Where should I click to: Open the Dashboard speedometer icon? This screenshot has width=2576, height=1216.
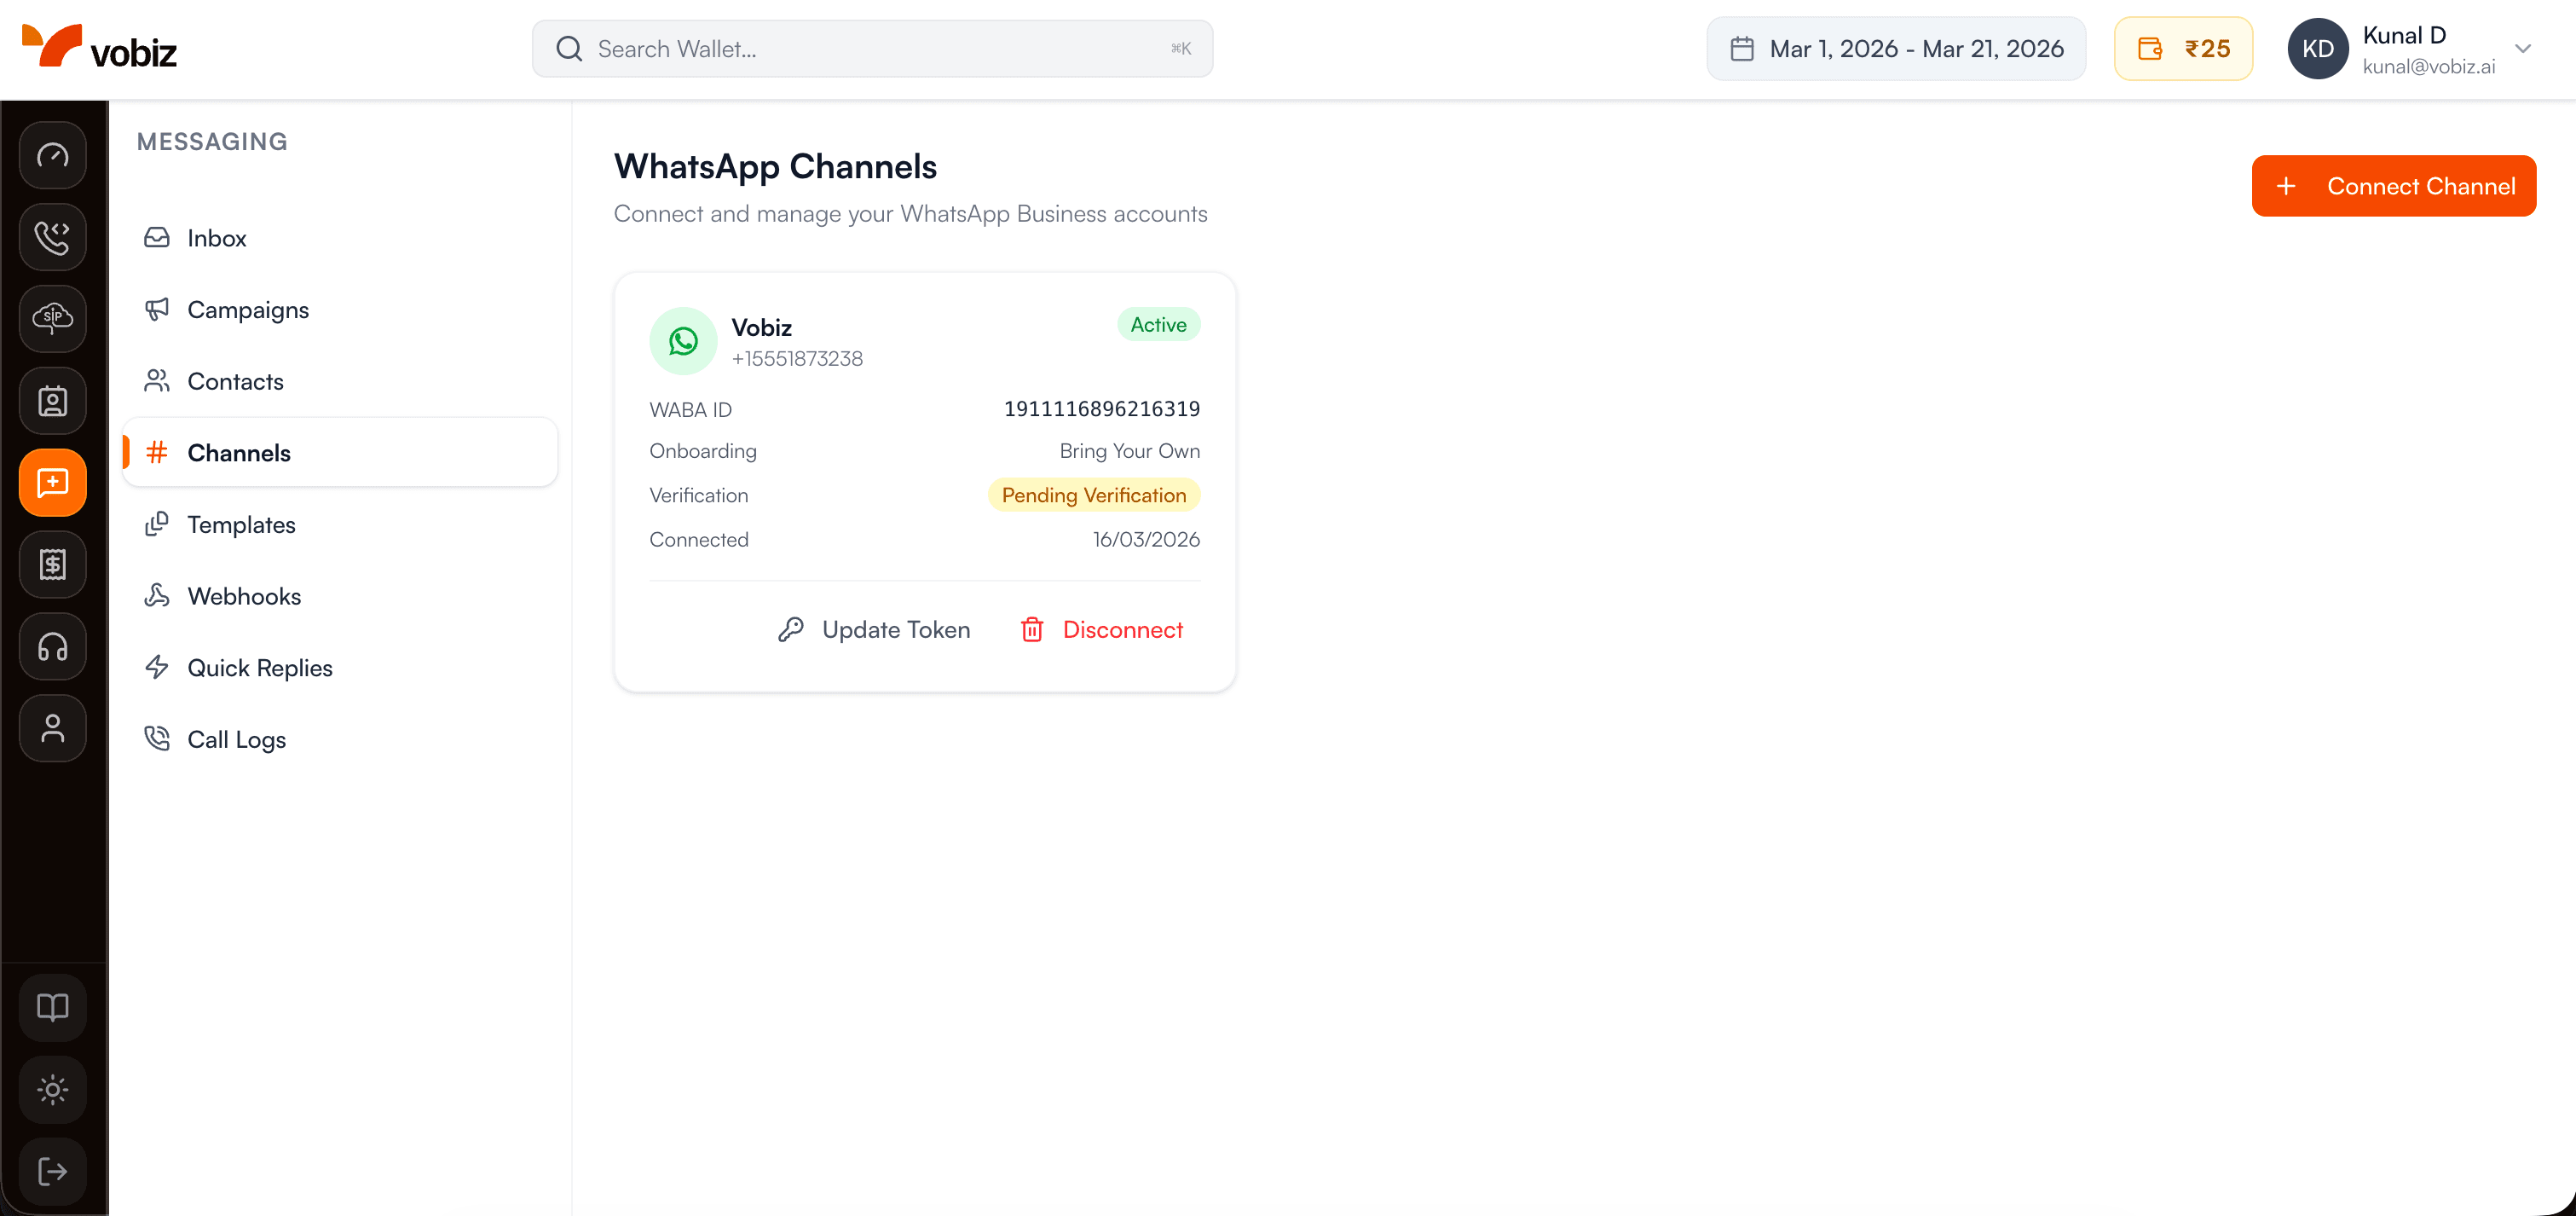(52, 155)
